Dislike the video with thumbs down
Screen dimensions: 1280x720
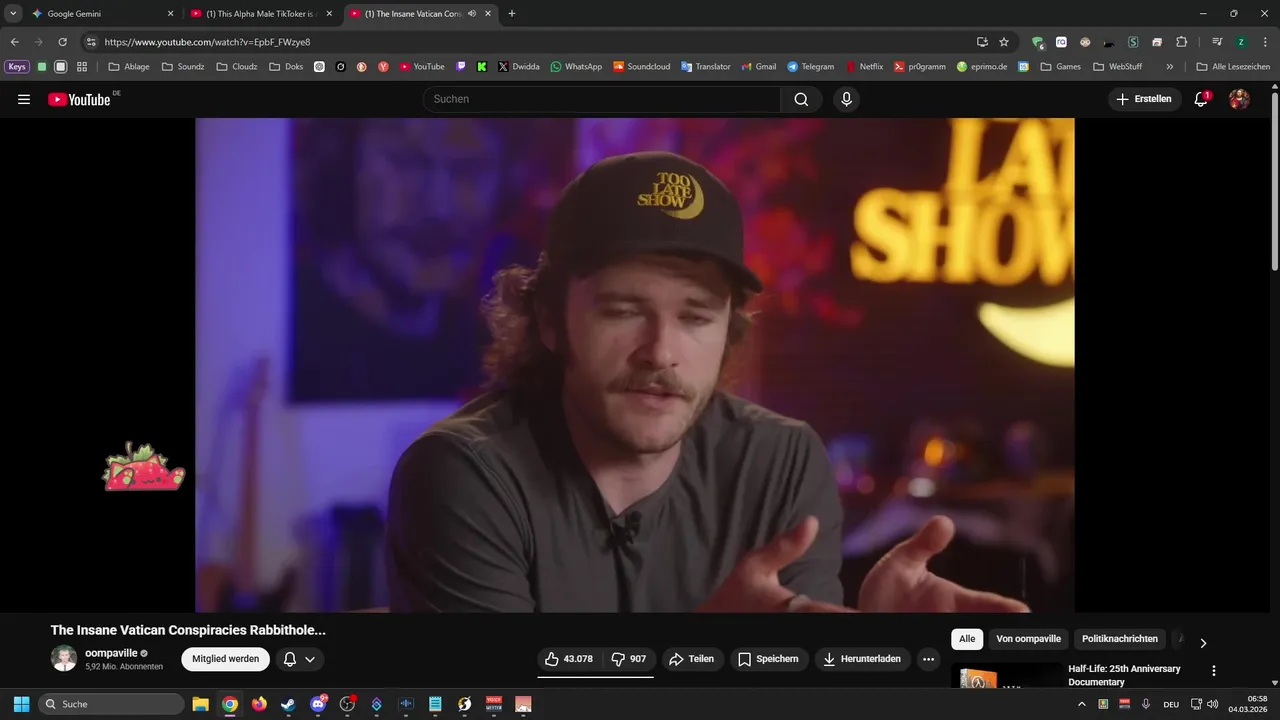tap(629, 659)
